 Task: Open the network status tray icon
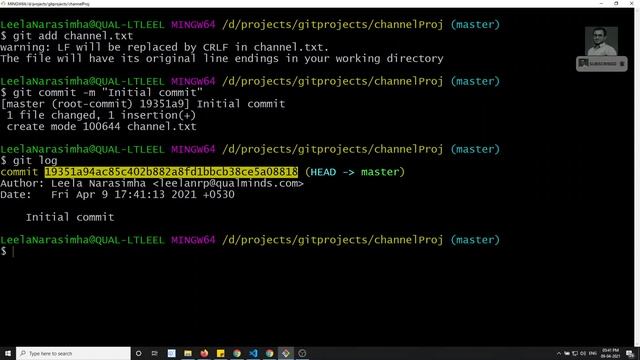(x=575, y=353)
